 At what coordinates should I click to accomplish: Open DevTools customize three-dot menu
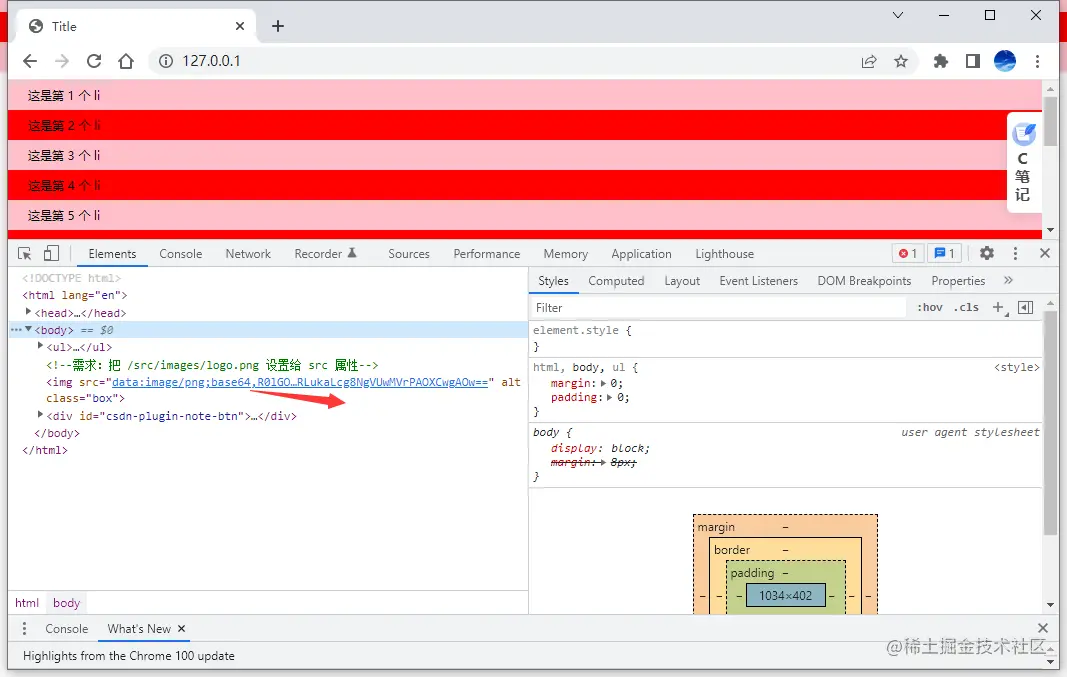(1015, 253)
